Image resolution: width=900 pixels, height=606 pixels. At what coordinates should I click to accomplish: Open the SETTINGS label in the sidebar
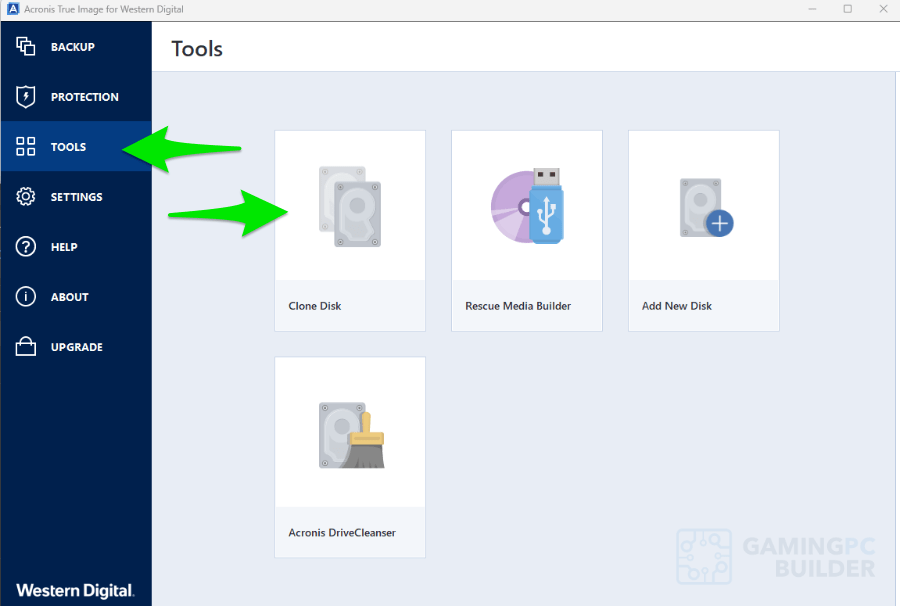click(x=76, y=197)
